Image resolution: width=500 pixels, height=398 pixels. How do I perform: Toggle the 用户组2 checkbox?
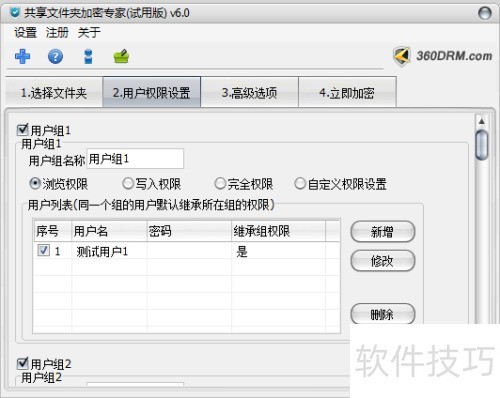pos(22,363)
